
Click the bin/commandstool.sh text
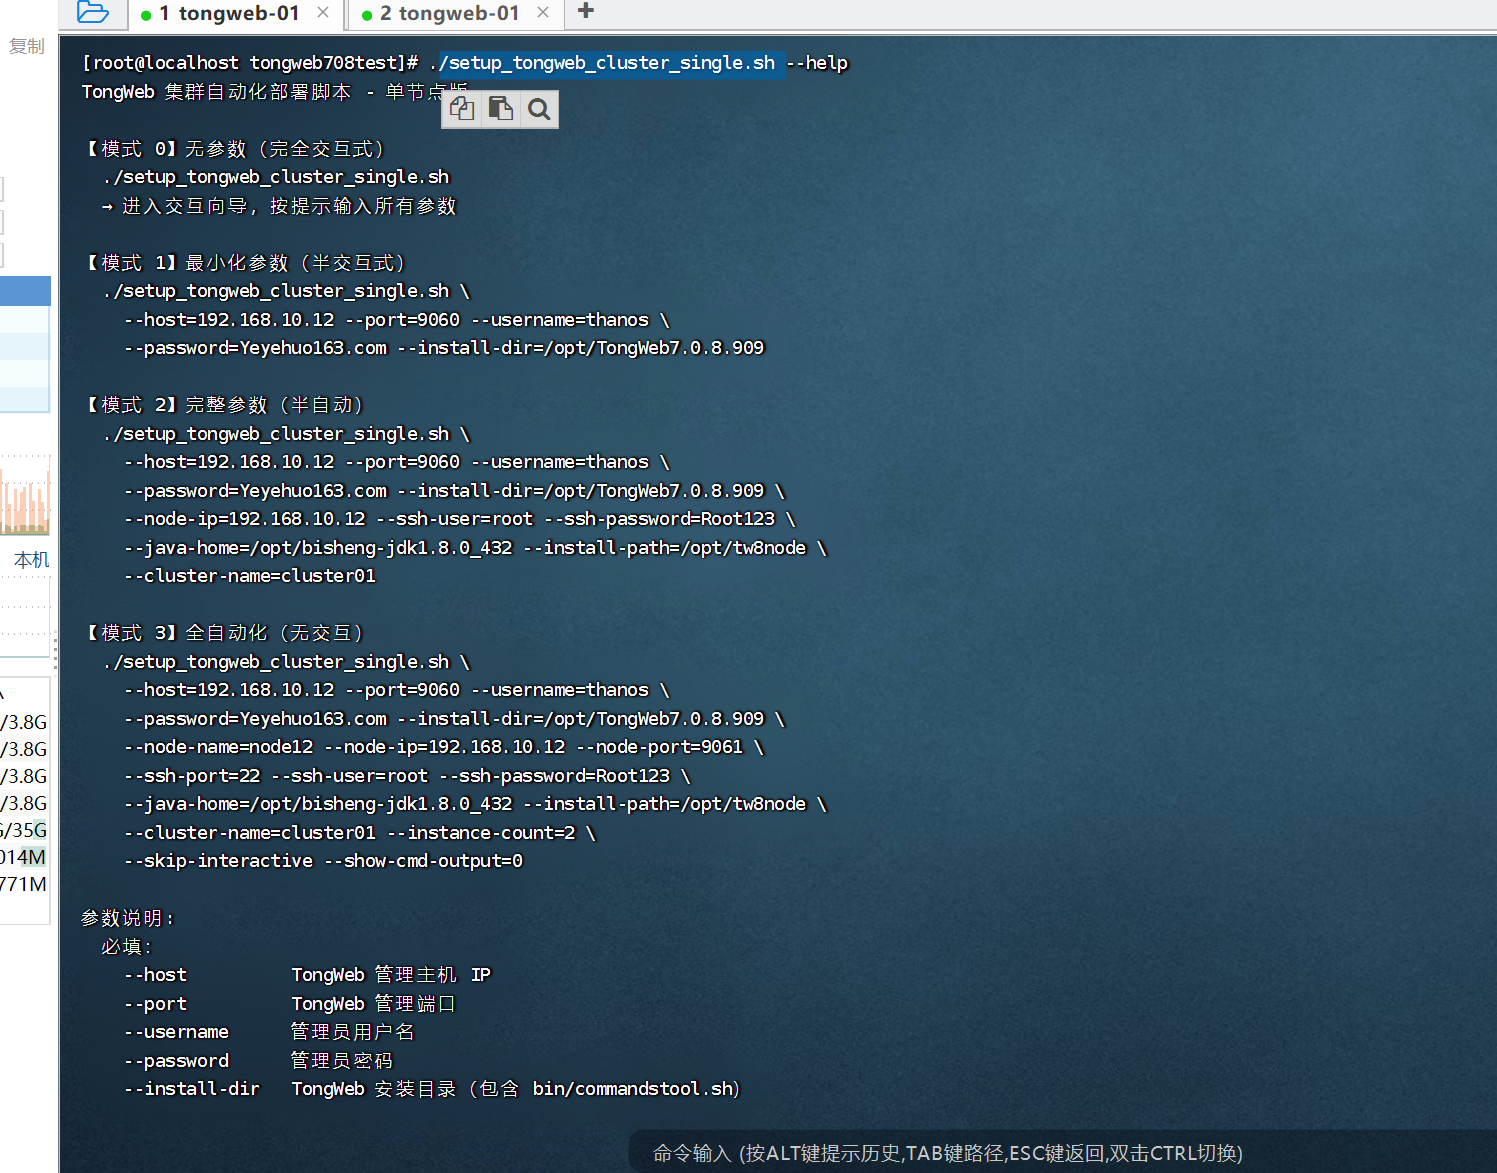coord(634,1089)
